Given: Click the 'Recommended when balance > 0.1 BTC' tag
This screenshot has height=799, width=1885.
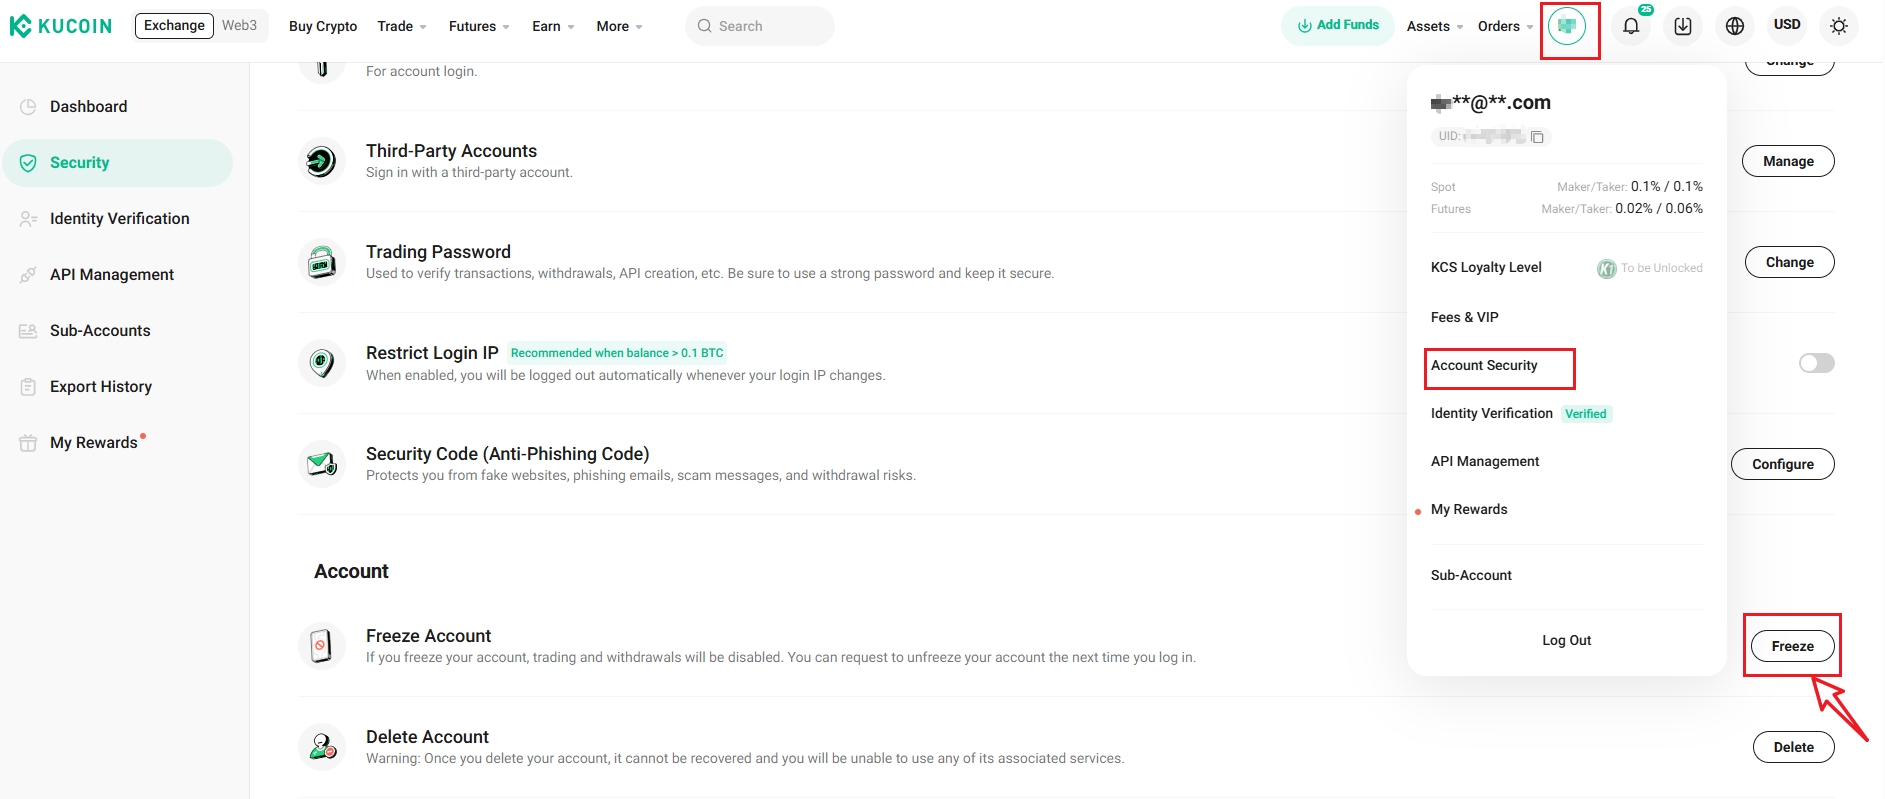Looking at the screenshot, I should pos(617,353).
